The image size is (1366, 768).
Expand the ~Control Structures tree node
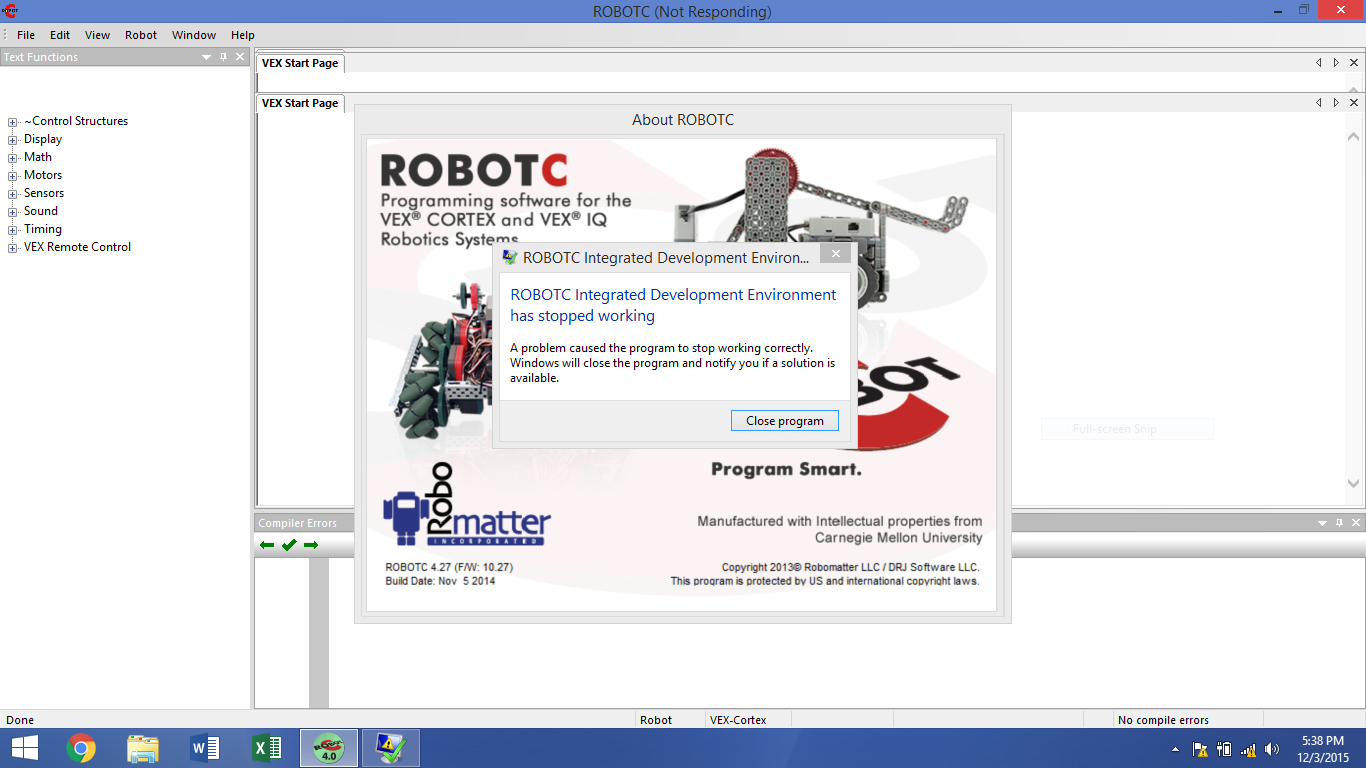(x=13, y=122)
